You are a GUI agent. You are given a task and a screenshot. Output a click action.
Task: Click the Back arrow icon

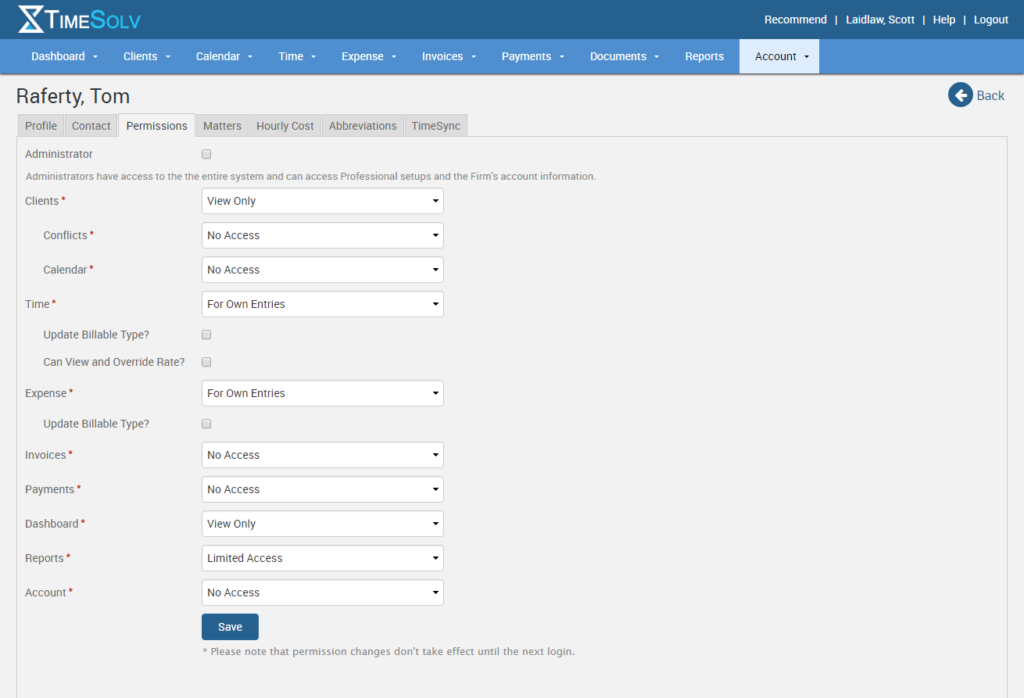click(961, 95)
